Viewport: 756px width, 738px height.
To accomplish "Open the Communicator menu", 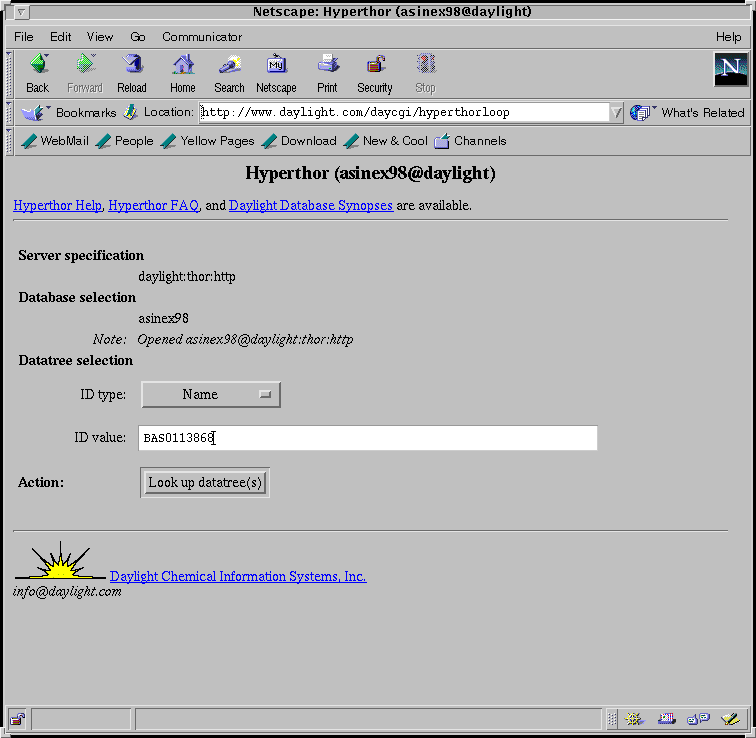I will (x=202, y=37).
